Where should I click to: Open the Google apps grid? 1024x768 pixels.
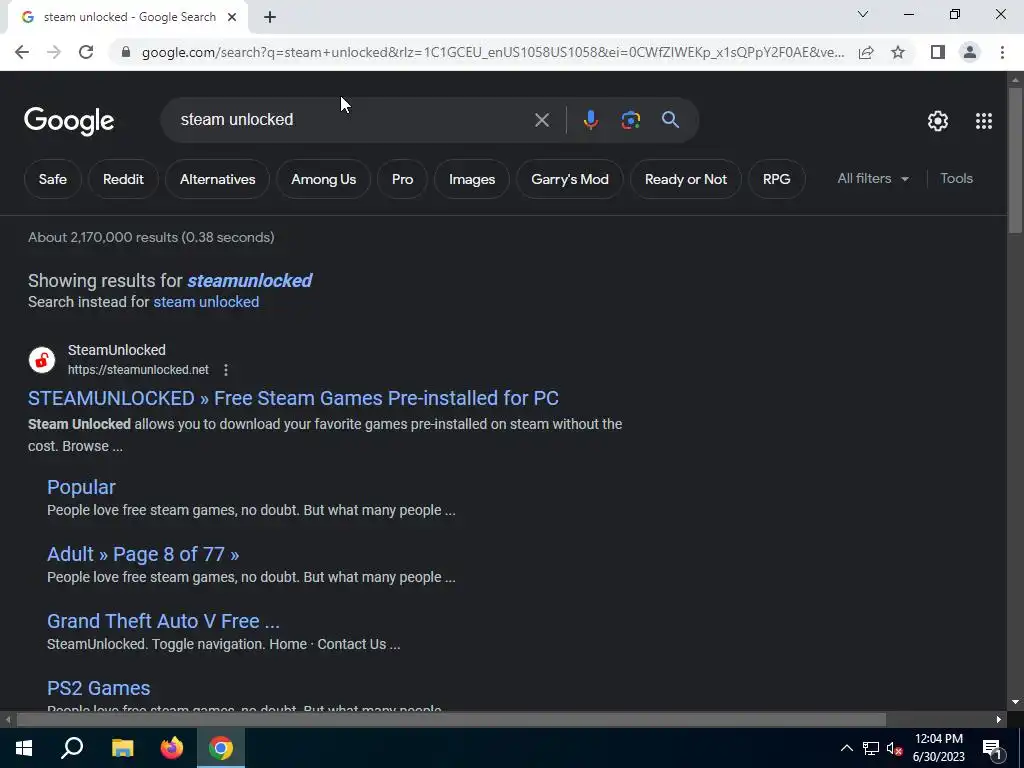click(x=984, y=121)
